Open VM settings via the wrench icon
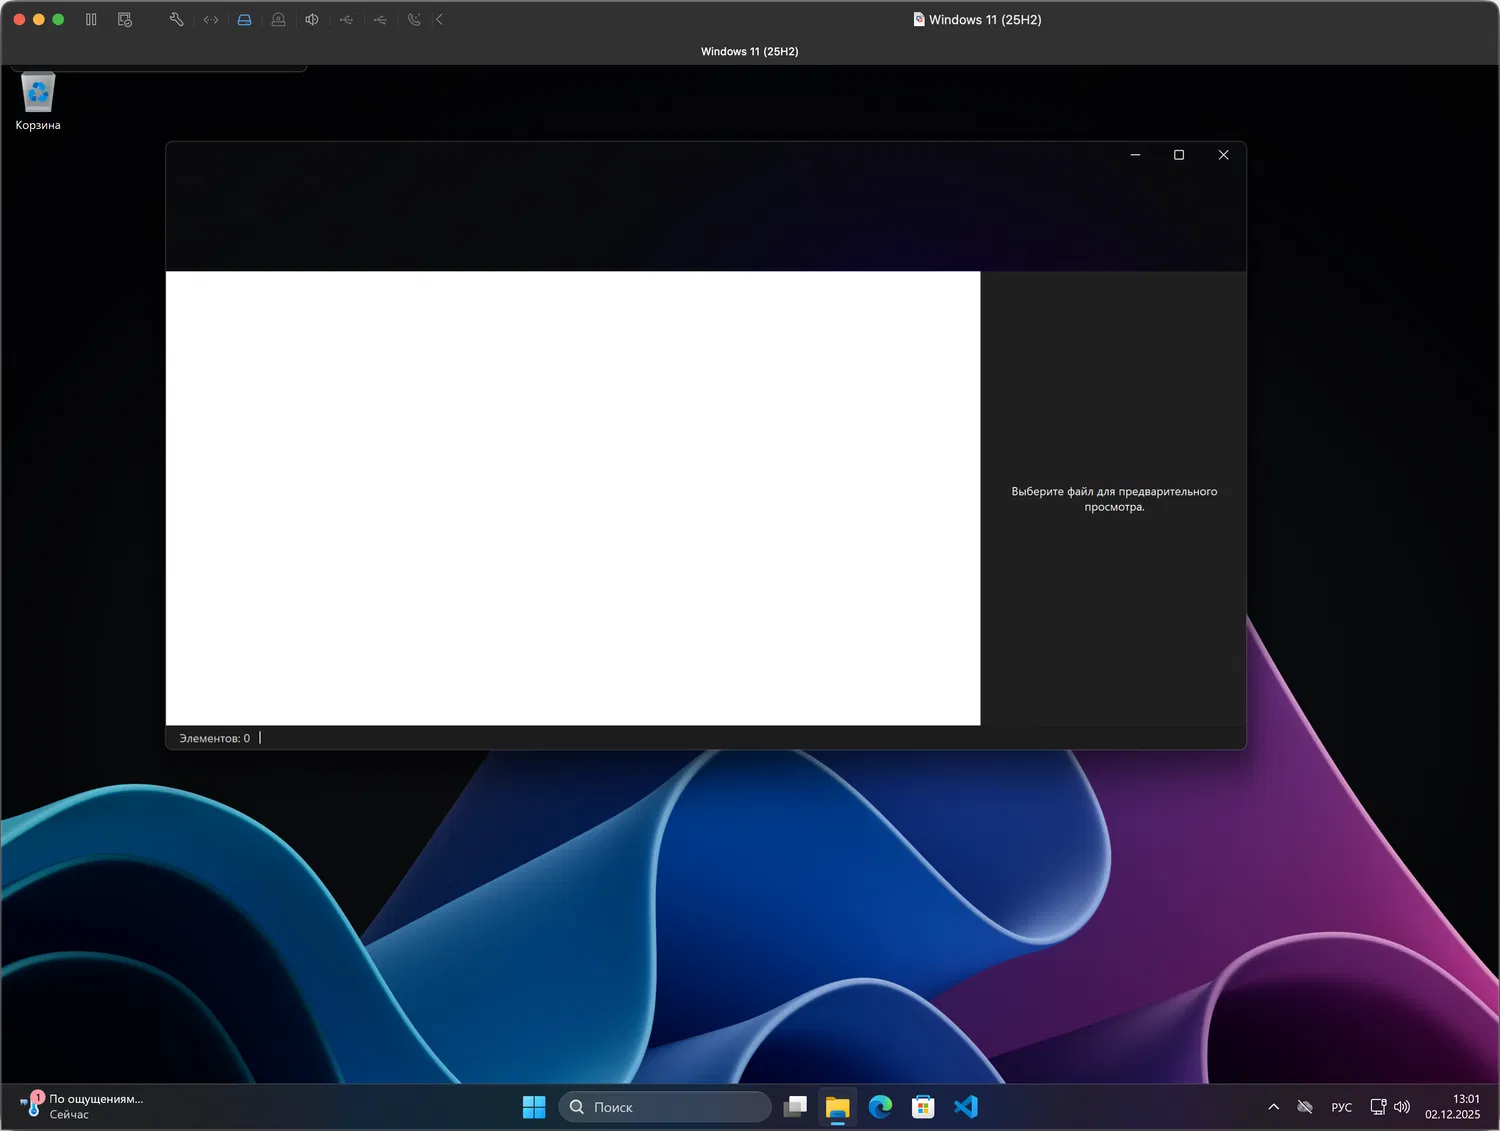 (176, 19)
